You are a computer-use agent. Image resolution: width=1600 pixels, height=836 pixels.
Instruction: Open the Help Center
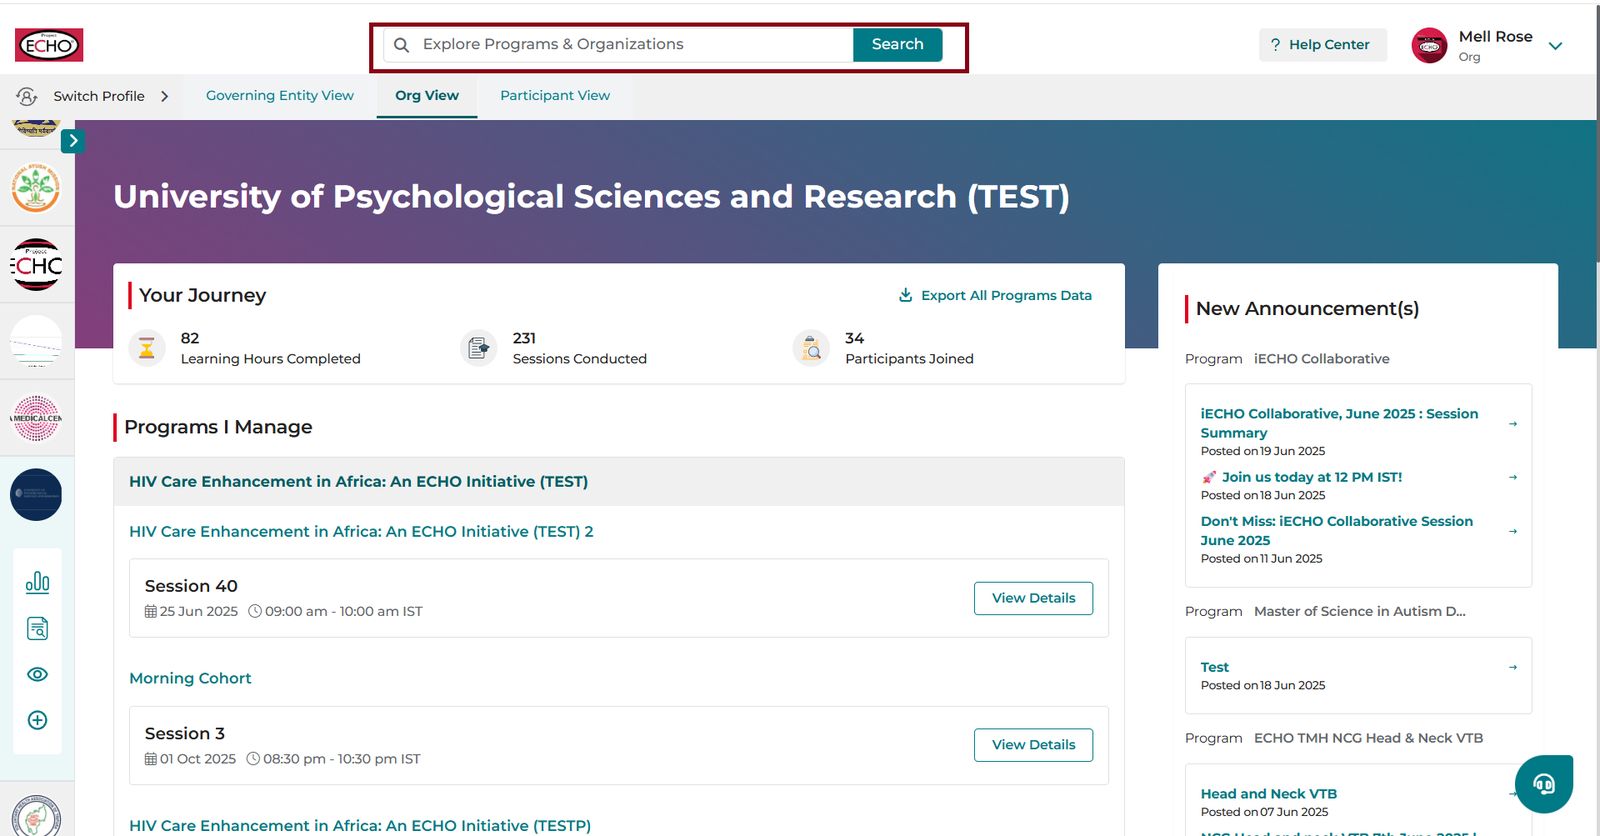pos(1322,45)
